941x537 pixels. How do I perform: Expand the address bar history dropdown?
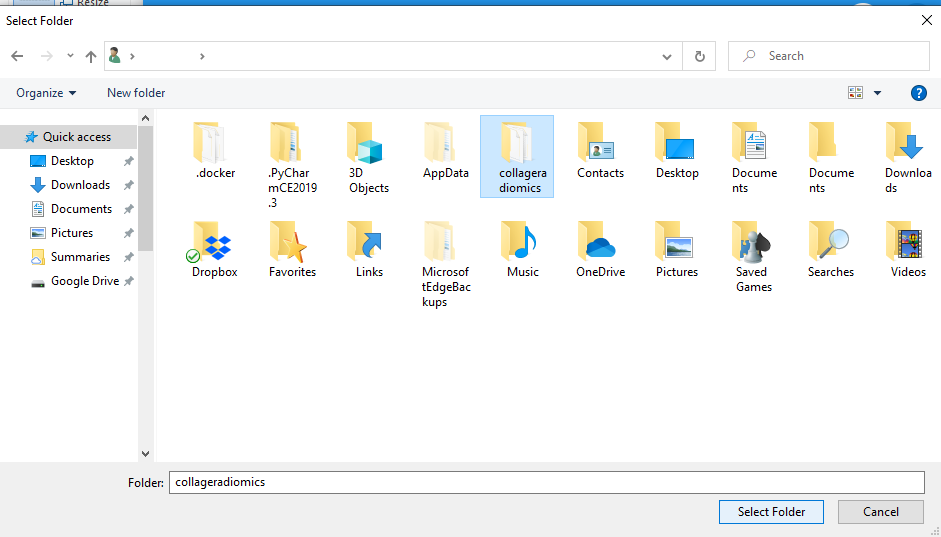click(x=667, y=57)
